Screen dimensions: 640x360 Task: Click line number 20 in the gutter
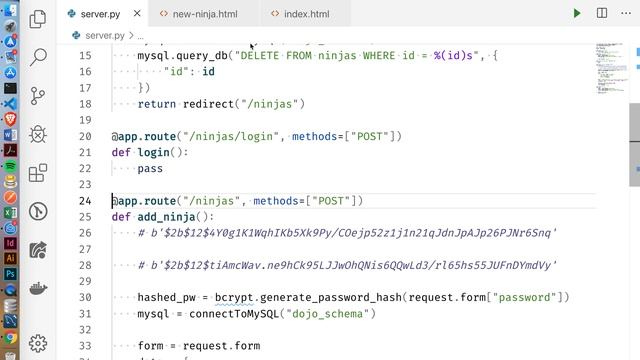(85, 136)
